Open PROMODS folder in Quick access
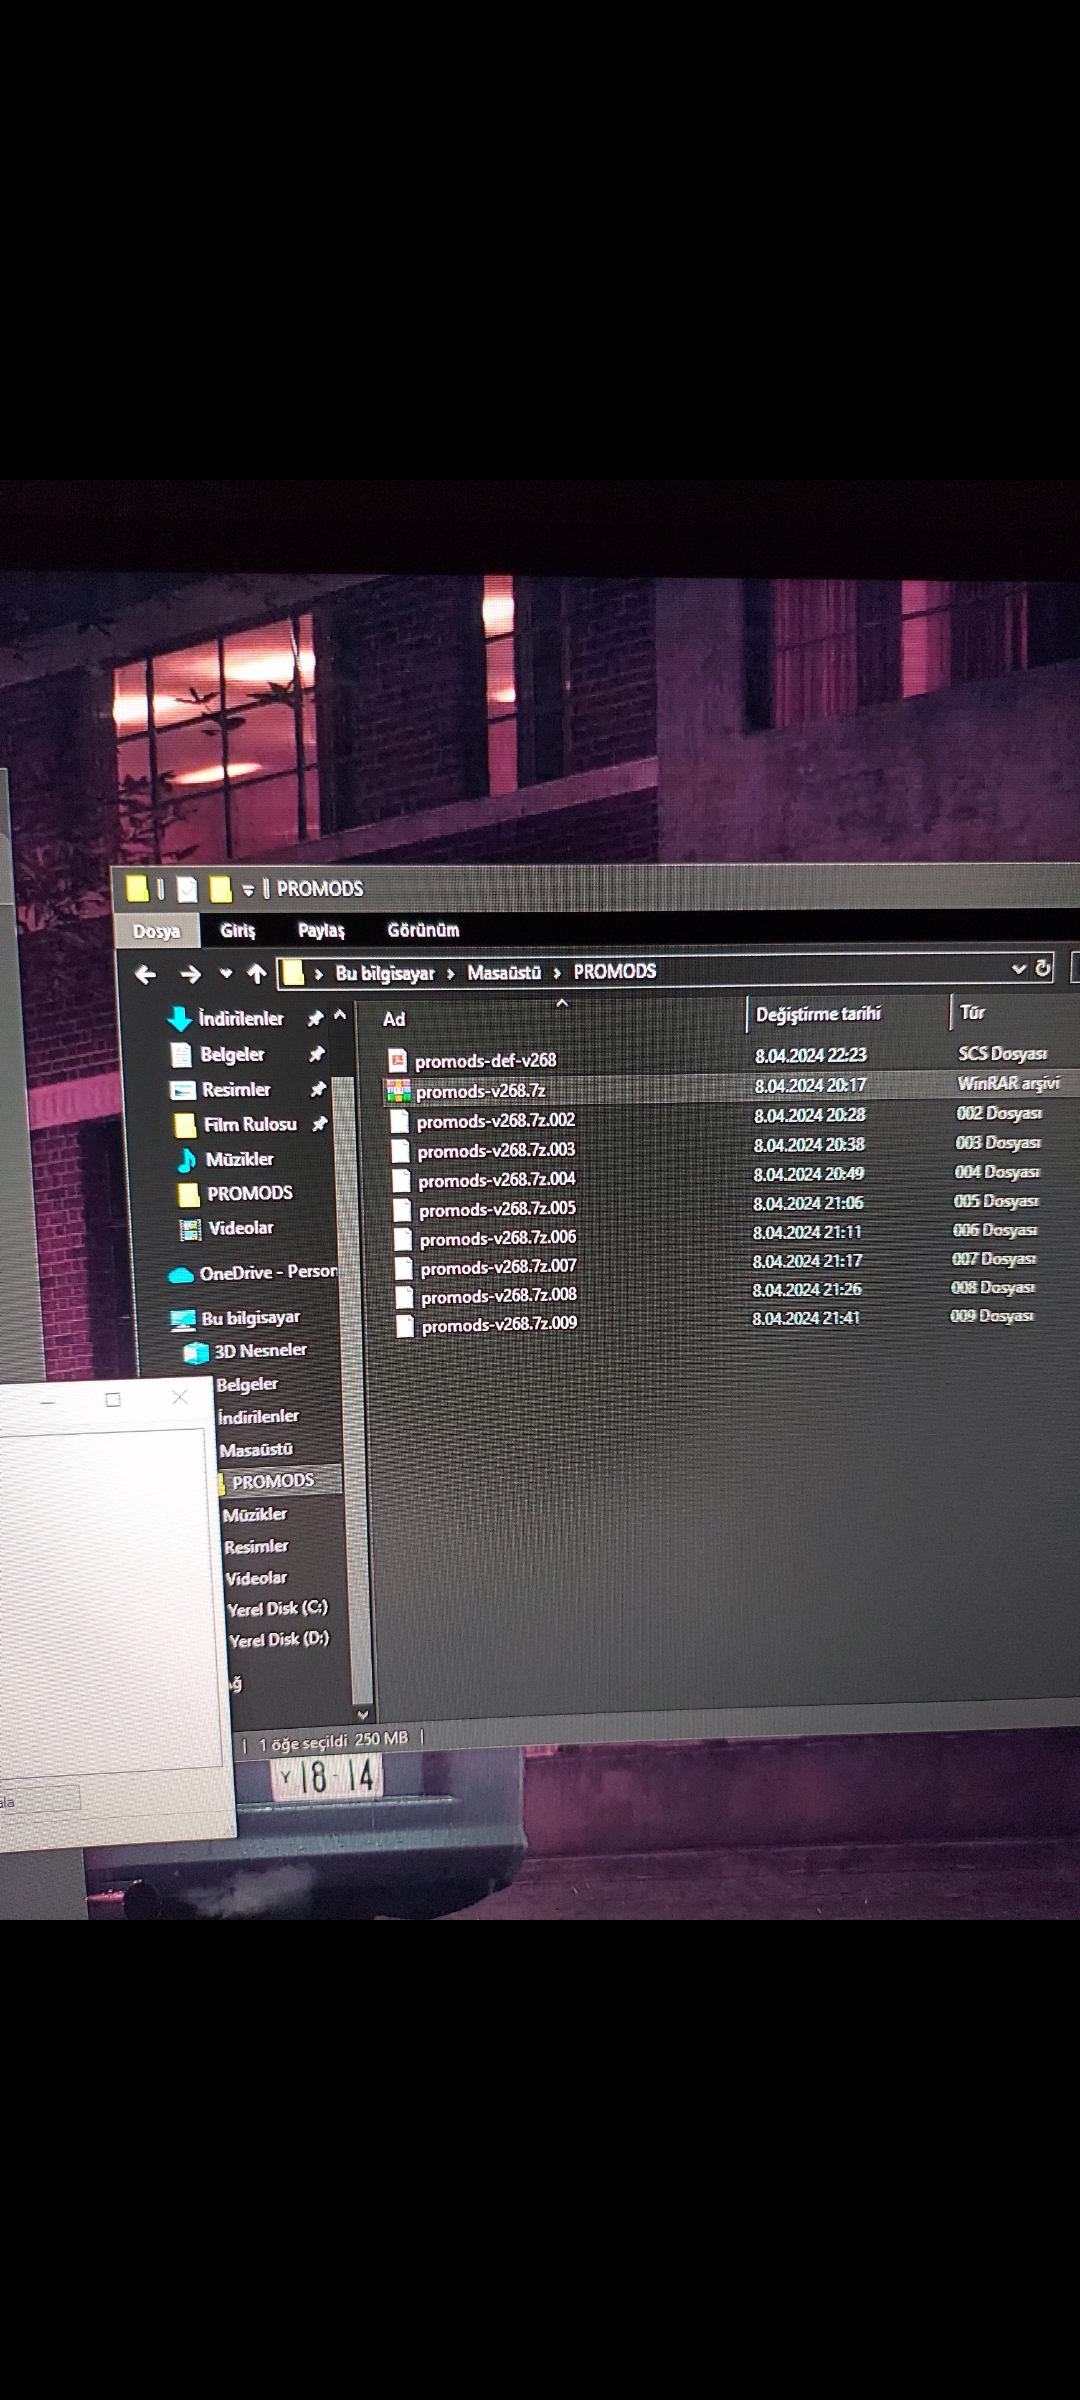Viewport: 1080px width, 2400px height. coord(250,1193)
